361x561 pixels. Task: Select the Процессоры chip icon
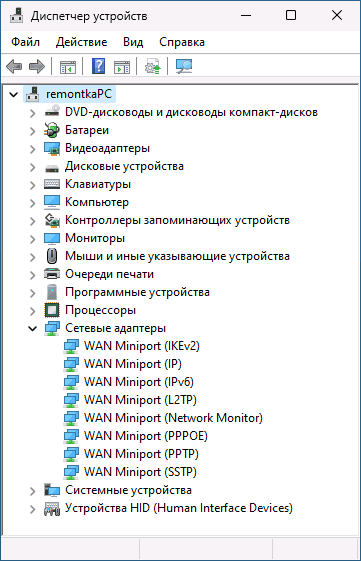pos(52,310)
